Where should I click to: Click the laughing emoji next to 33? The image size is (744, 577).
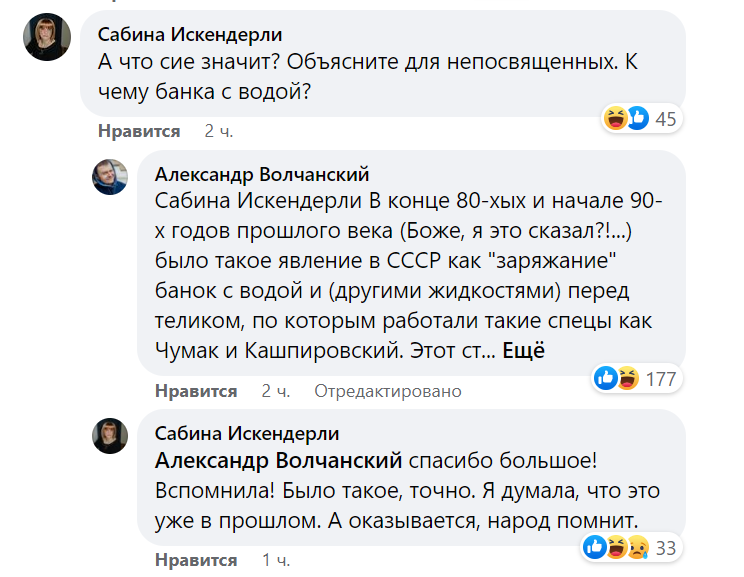616,547
